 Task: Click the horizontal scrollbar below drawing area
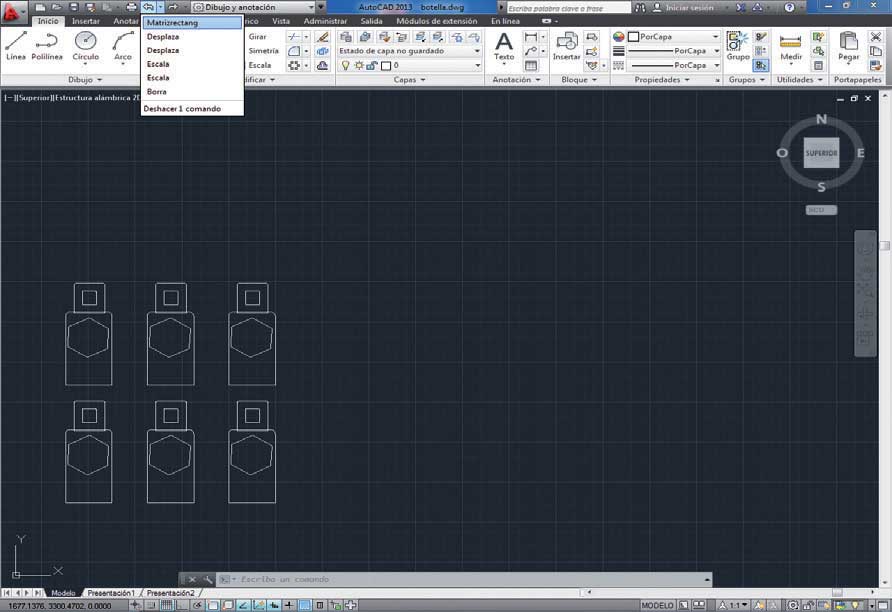[730, 593]
